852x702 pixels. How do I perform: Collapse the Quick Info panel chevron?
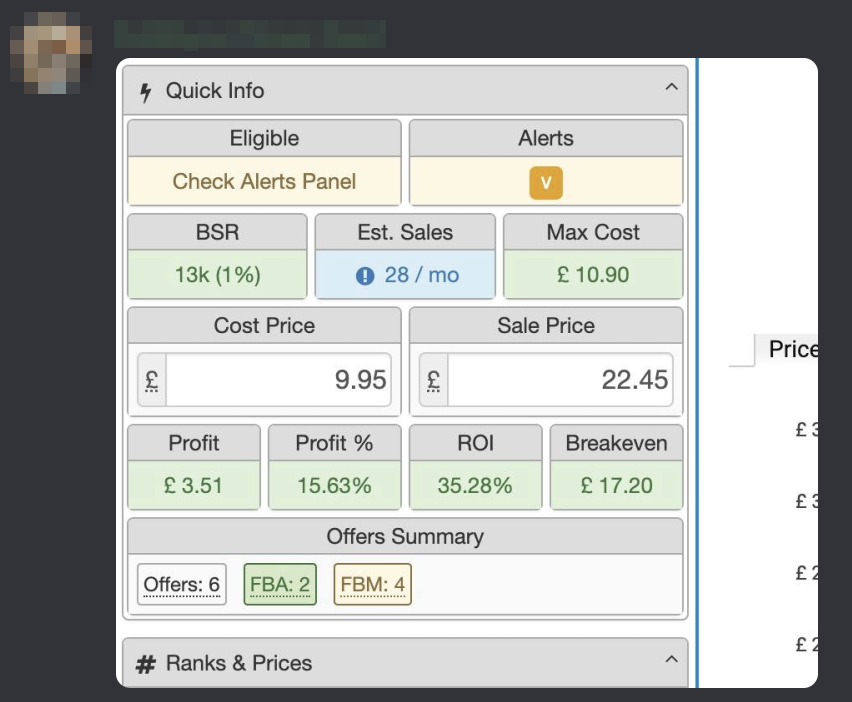pyautogui.click(x=672, y=87)
